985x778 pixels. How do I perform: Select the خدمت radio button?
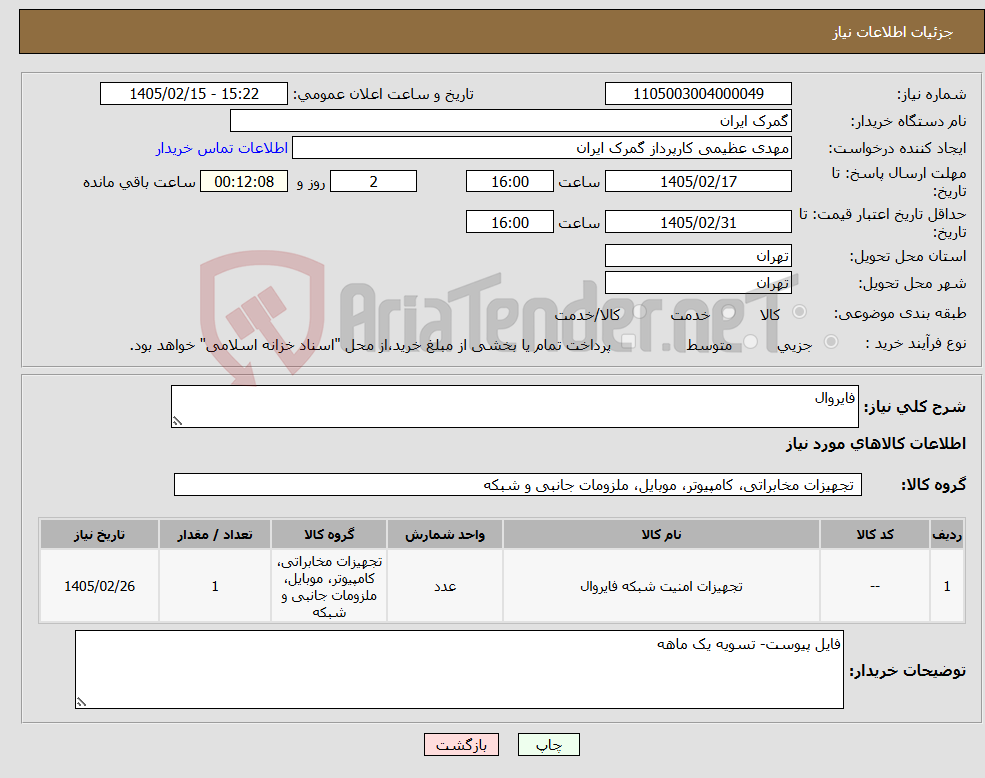(x=728, y=312)
